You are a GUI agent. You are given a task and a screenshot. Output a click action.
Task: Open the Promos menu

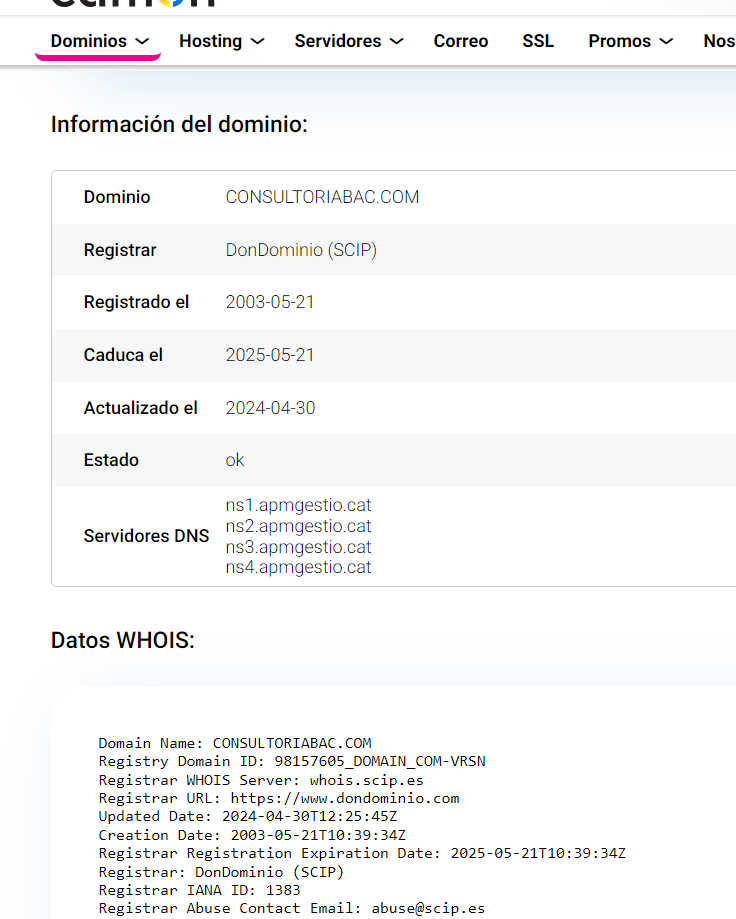click(x=631, y=41)
